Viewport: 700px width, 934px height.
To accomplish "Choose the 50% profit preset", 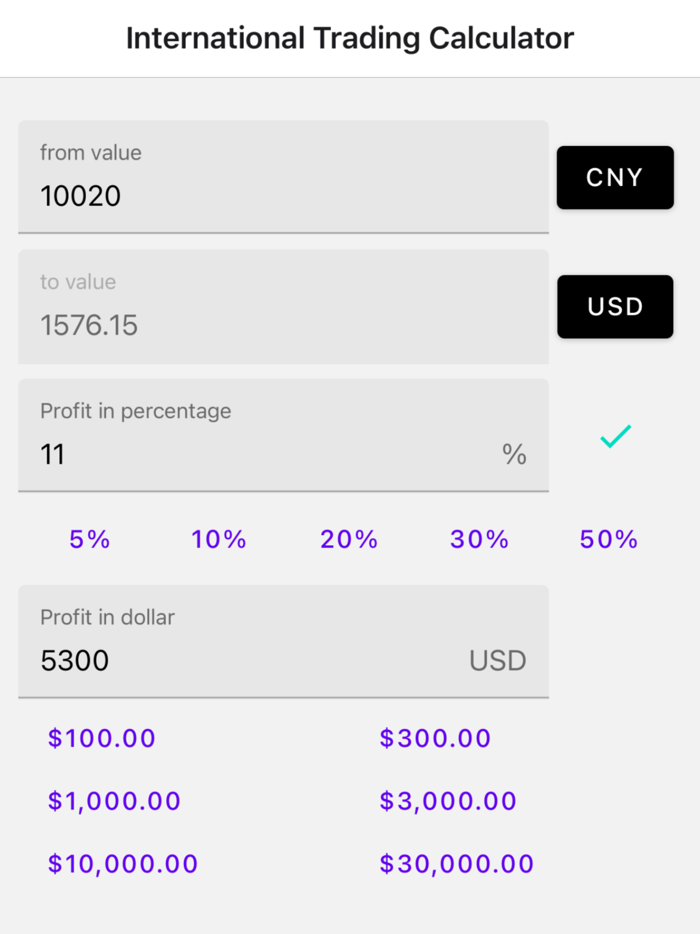I will pos(608,539).
